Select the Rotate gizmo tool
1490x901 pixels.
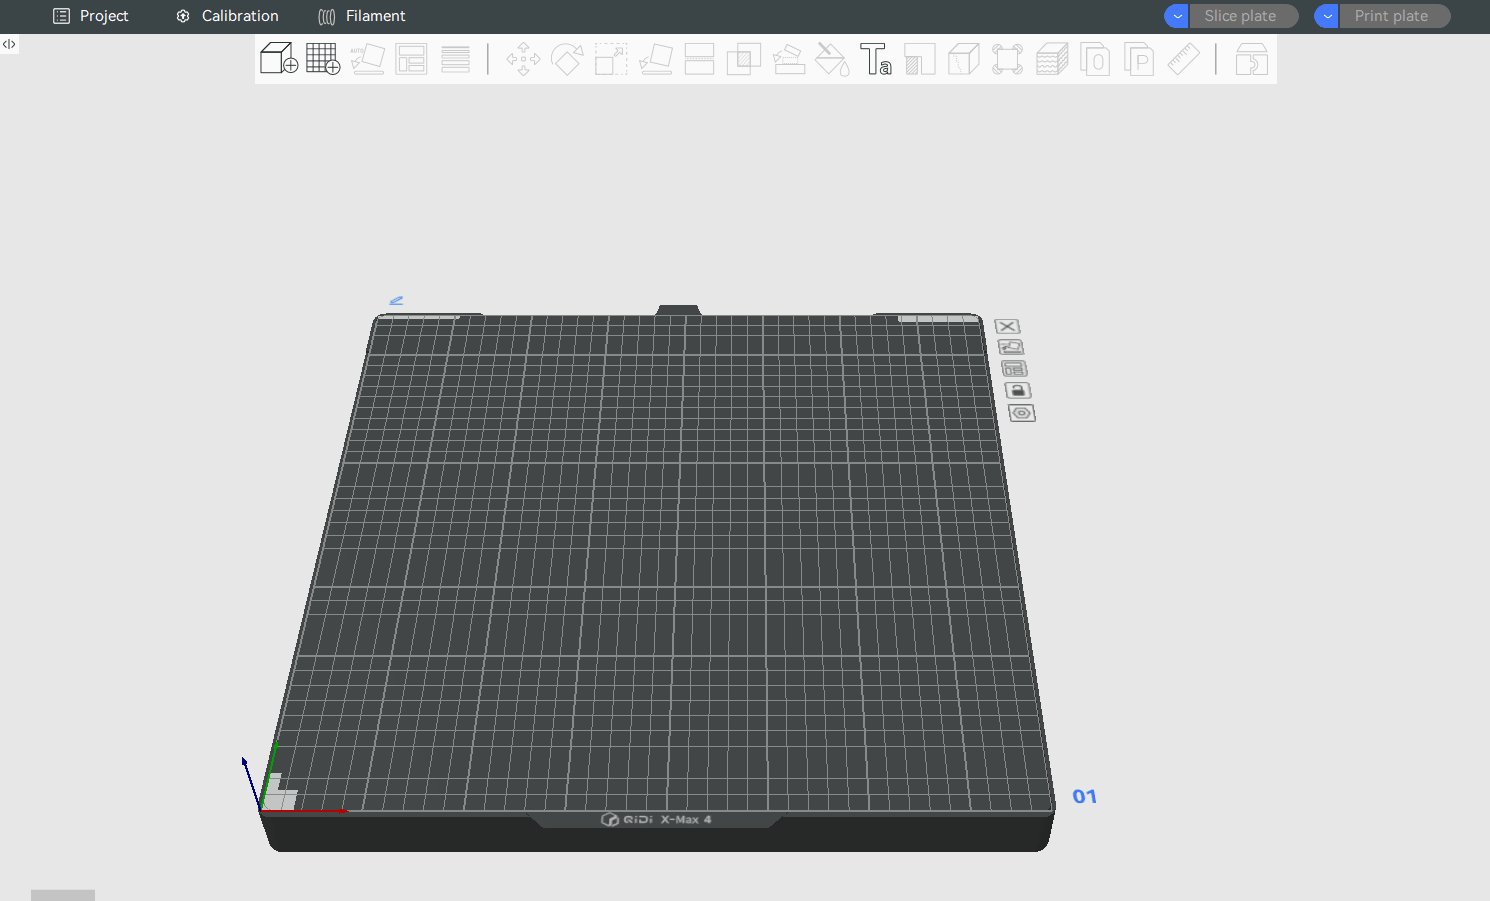click(567, 59)
